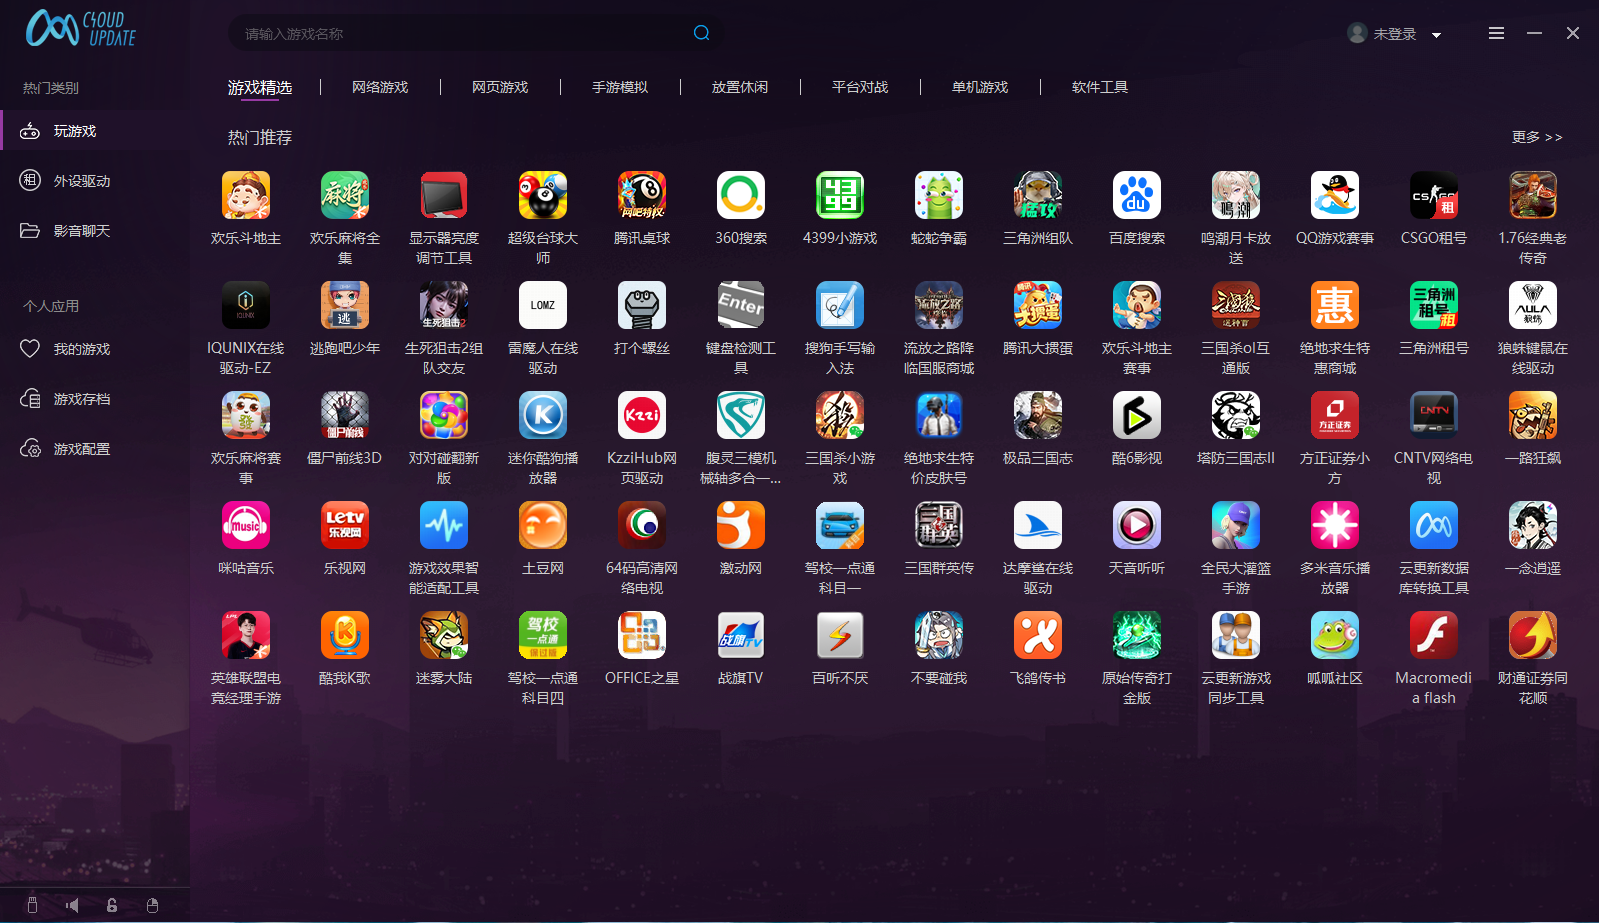
Task: Click the game name search field
Action: (x=460, y=34)
